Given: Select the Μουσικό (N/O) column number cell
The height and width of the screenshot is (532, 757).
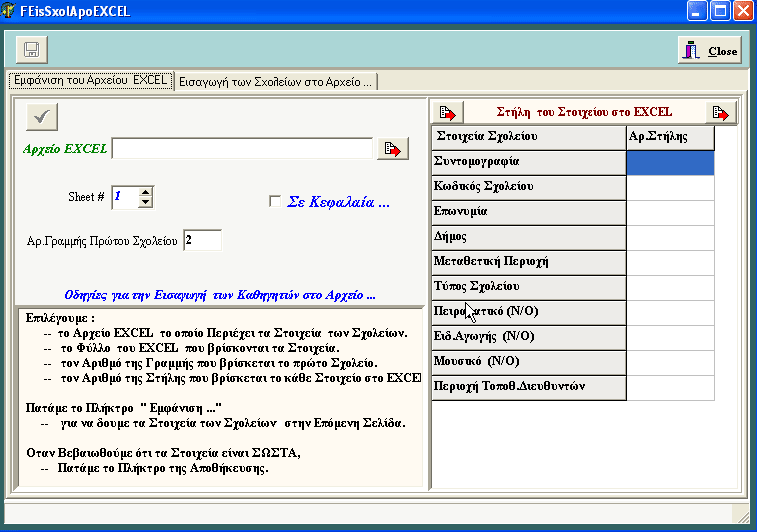Looking at the screenshot, I should tap(670, 361).
